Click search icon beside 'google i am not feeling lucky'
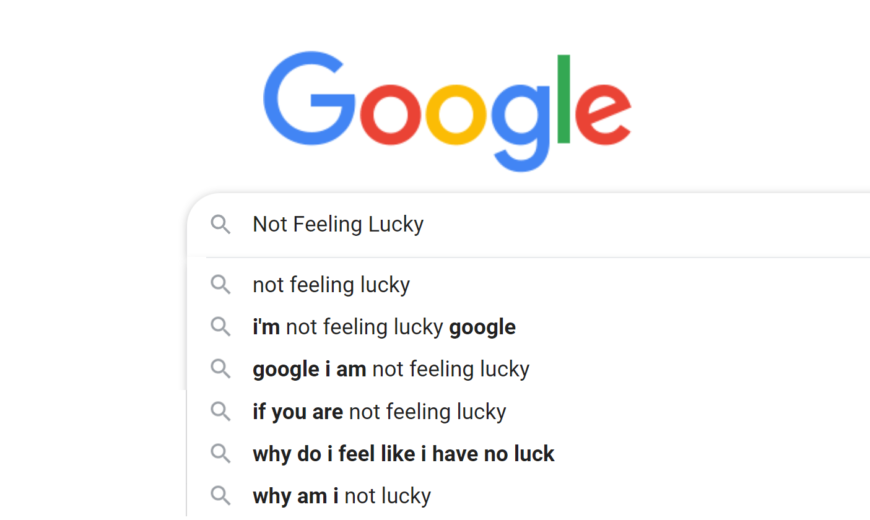Image resolution: width=870 pixels, height=520 pixels. point(220,369)
